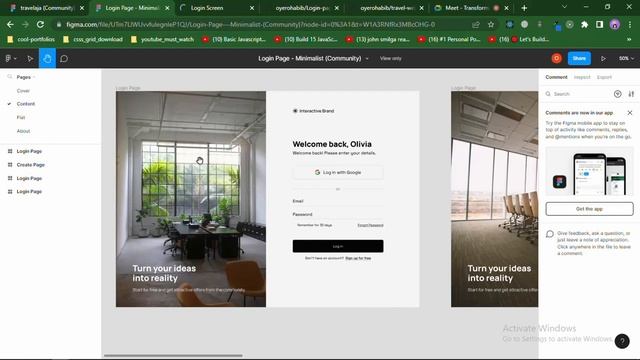640x360 pixels.
Task: Open the (10) Basic Javascript bookmark
Action: tap(234, 40)
